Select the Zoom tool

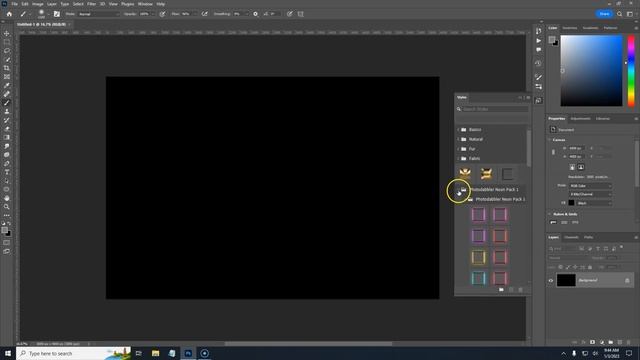click(7, 207)
